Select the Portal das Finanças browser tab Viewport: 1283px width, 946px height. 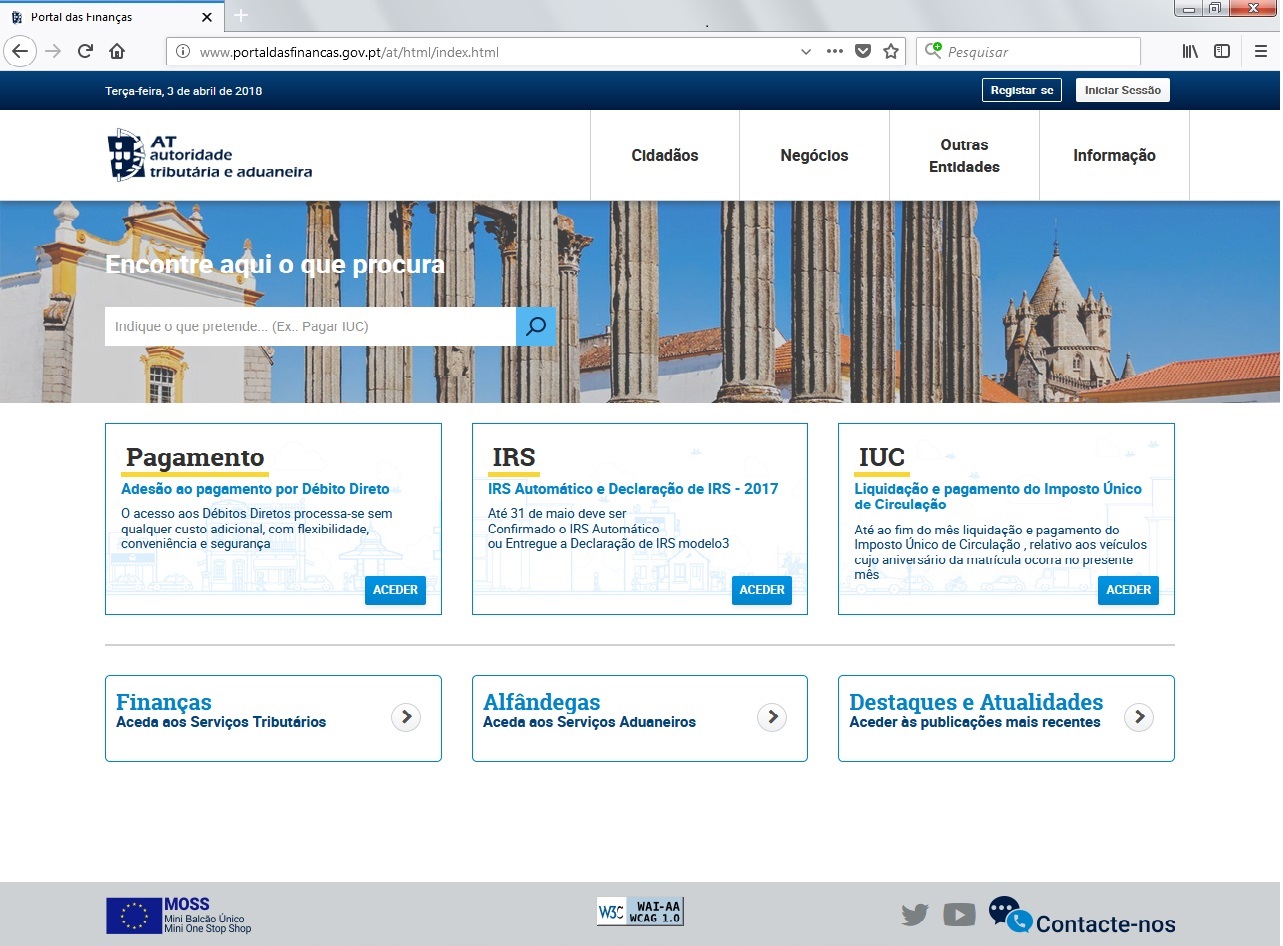click(110, 17)
